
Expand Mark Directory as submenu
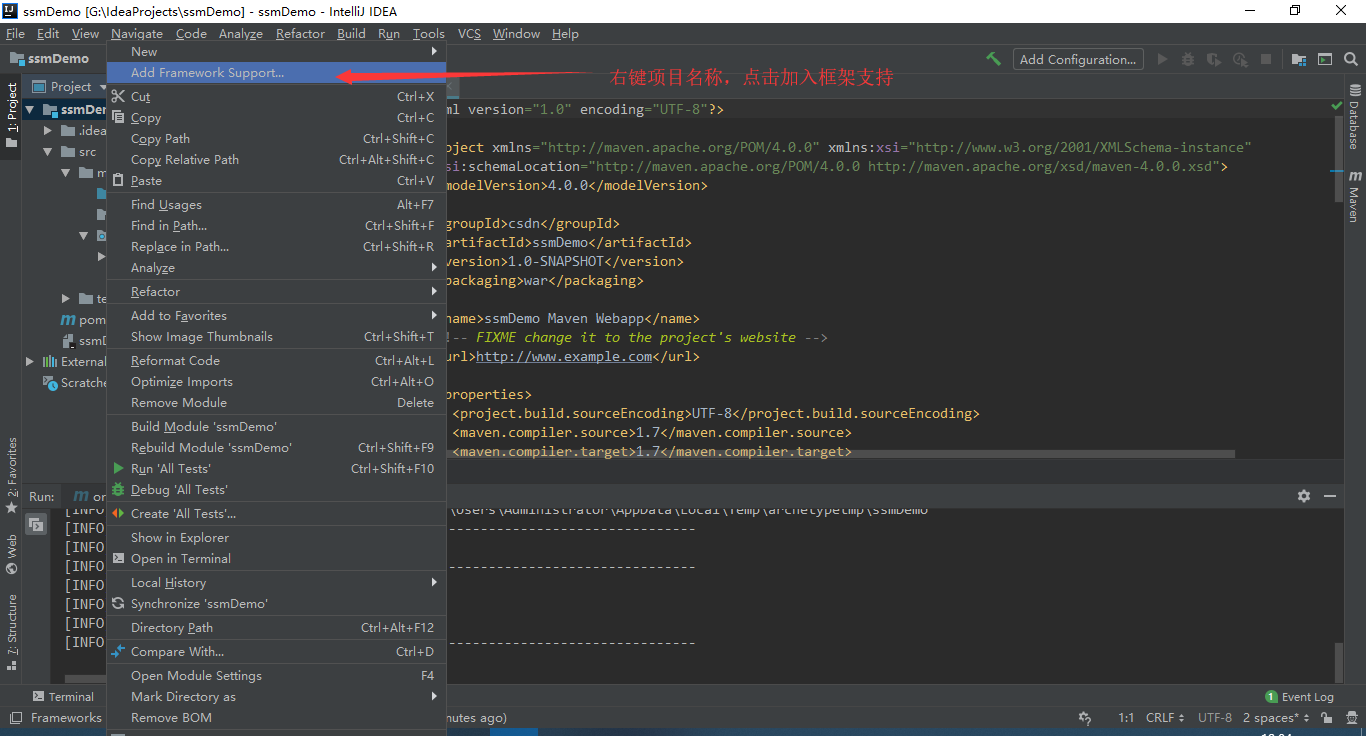pyautogui.click(x=276, y=696)
